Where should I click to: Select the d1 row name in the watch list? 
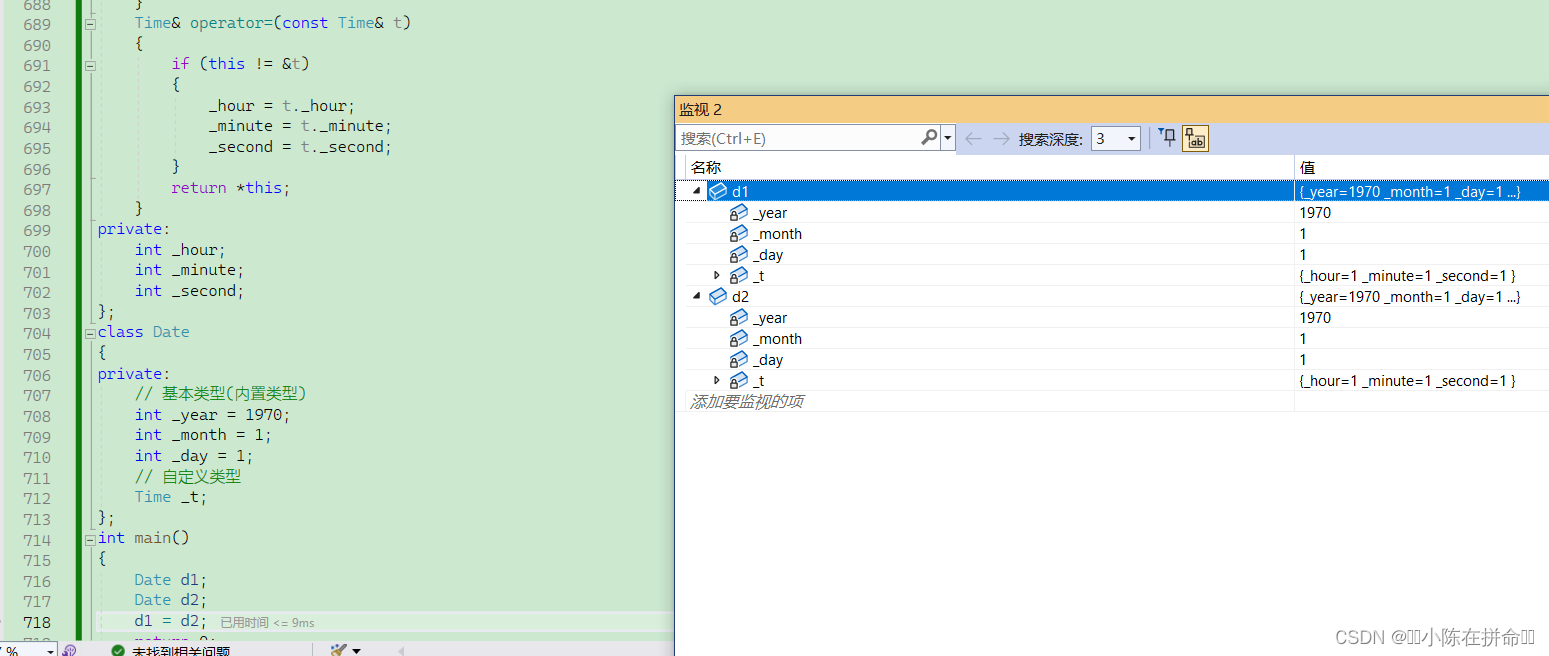coord(740,191)
